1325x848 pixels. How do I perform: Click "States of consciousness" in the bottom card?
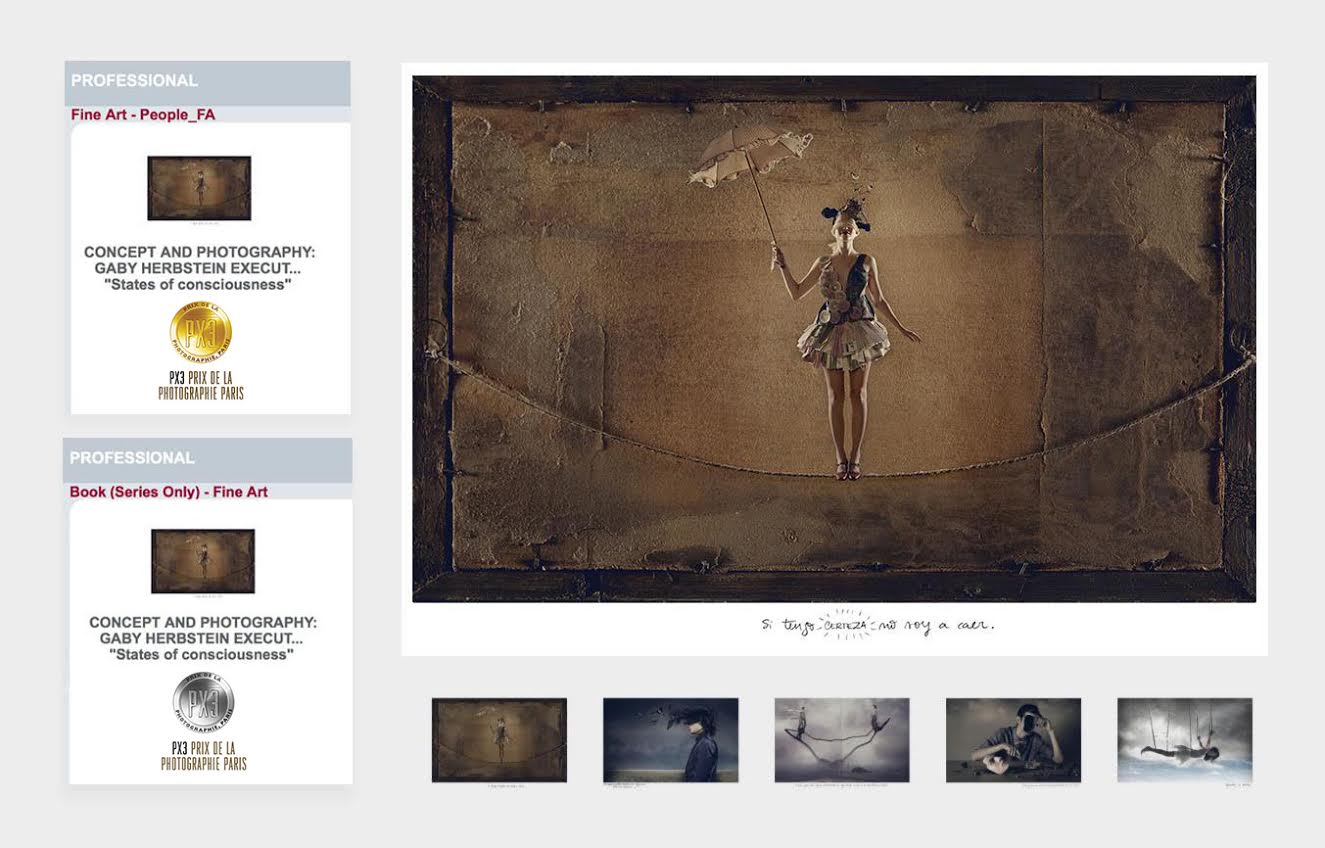(202, 655)
